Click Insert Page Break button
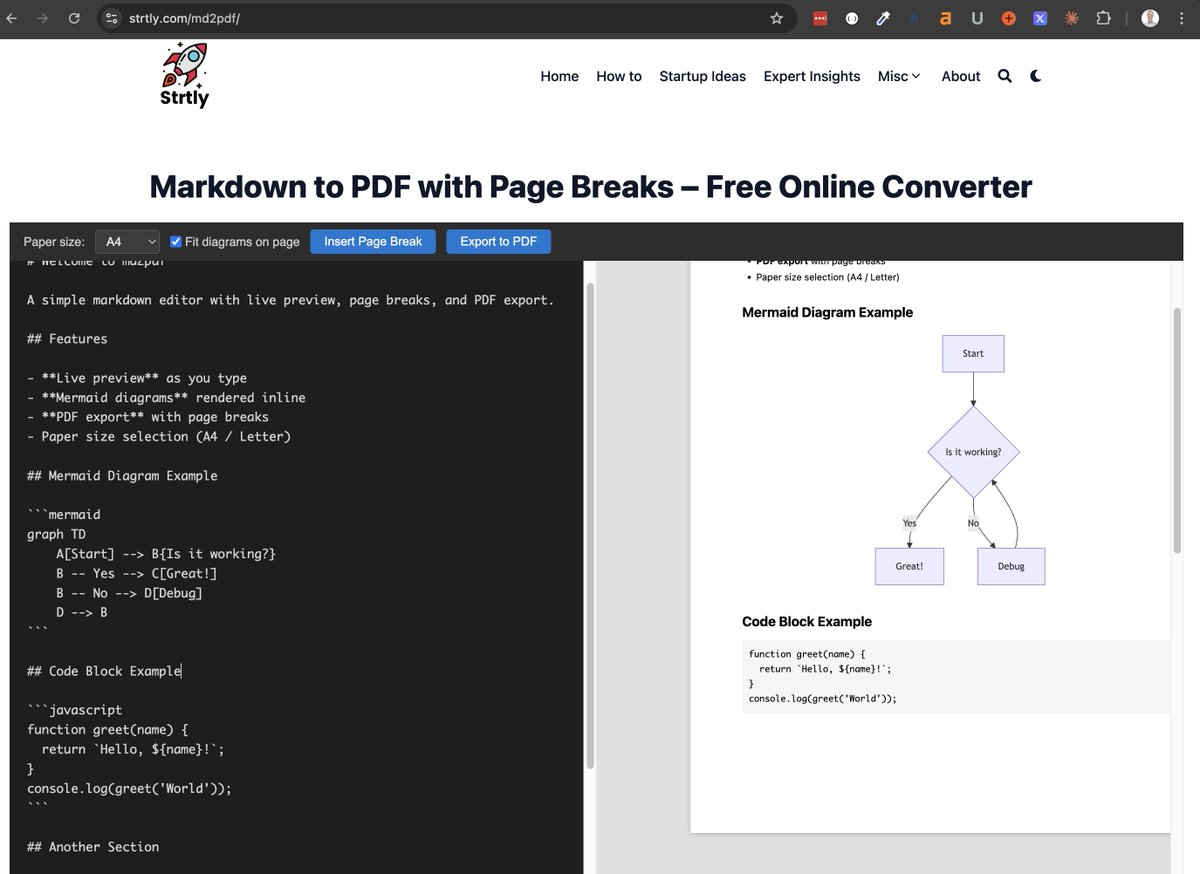1200x874 pixels. coord(373,241)
